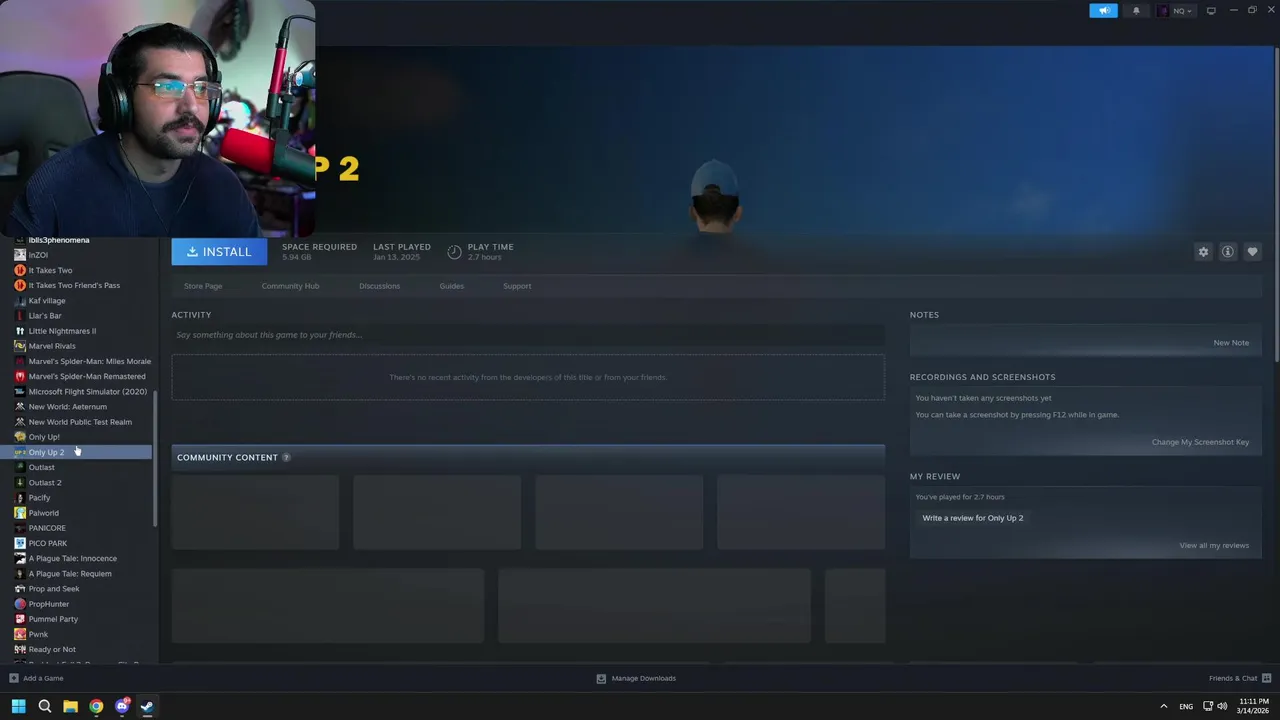Select PICO PARK game icon
This screenshot has width=1280, height=720.
click(x=20, y=543)
